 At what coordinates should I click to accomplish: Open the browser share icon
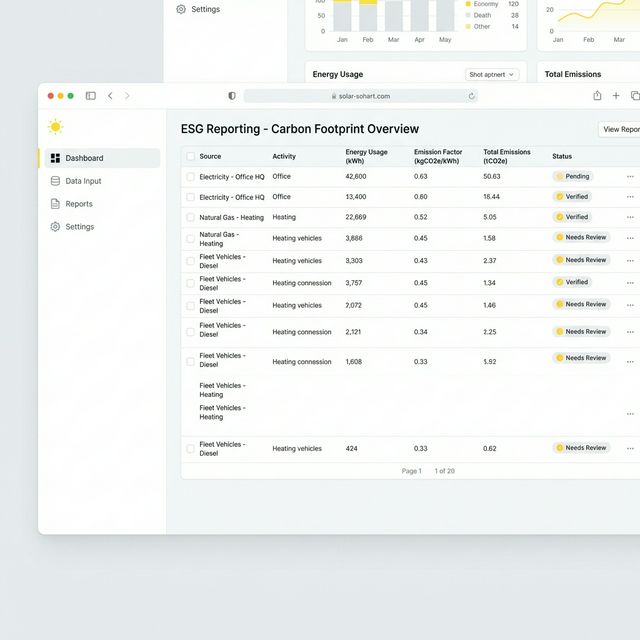click(x=597, y=96)
